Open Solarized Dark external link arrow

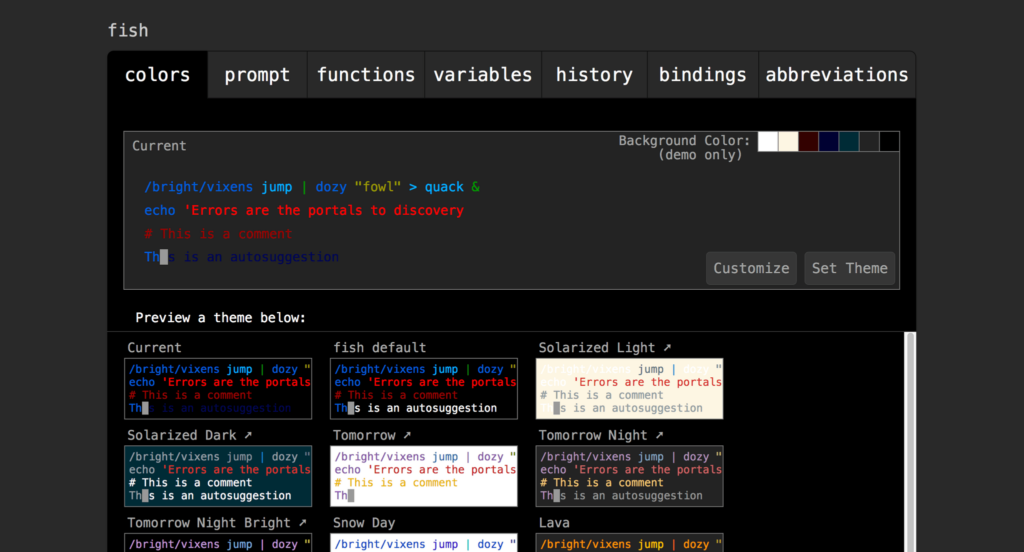point(248,435)
